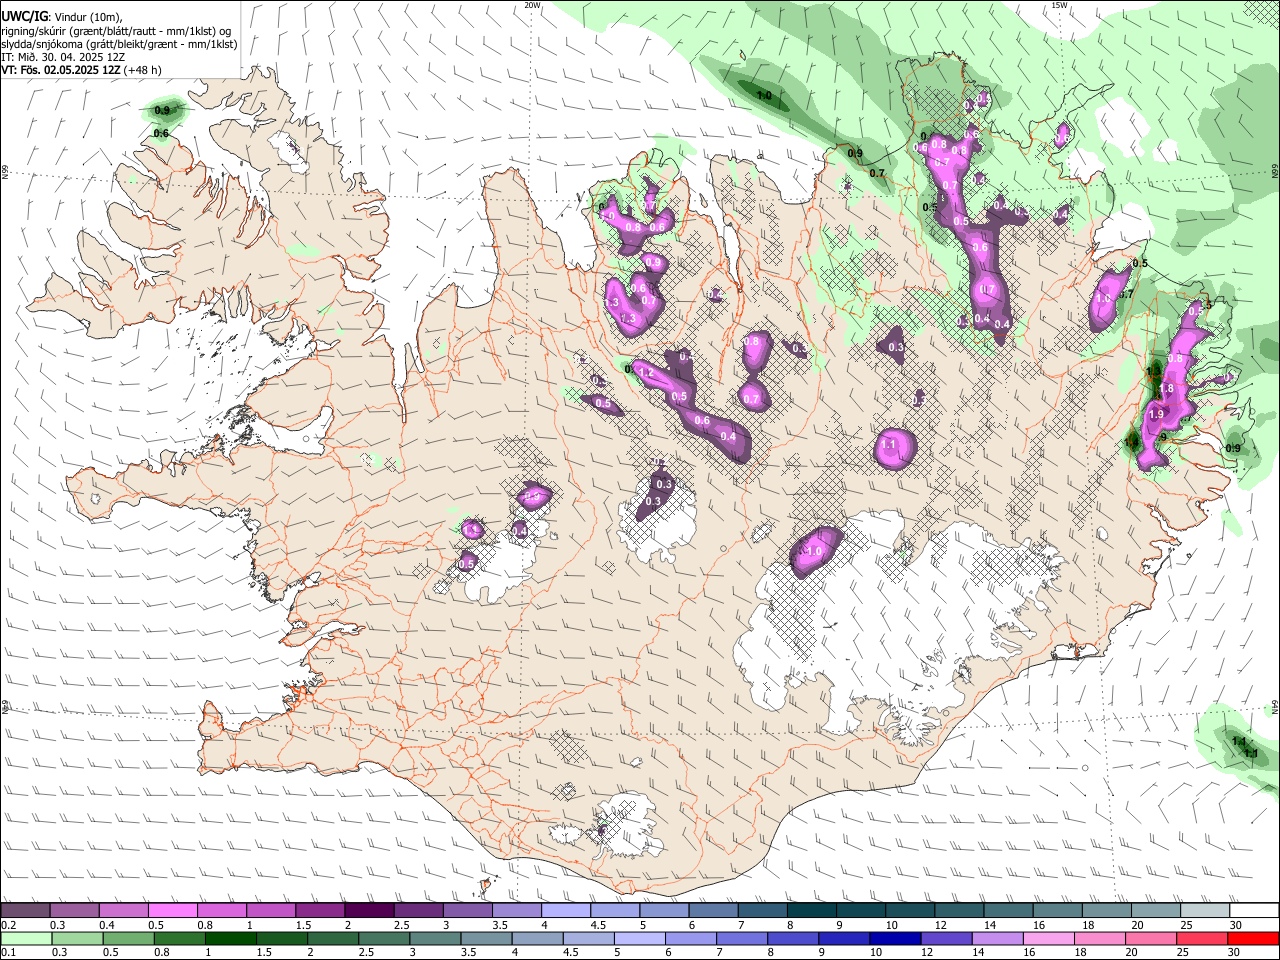Select the upper-row 2 darkest purple swatch

(369, 911)
